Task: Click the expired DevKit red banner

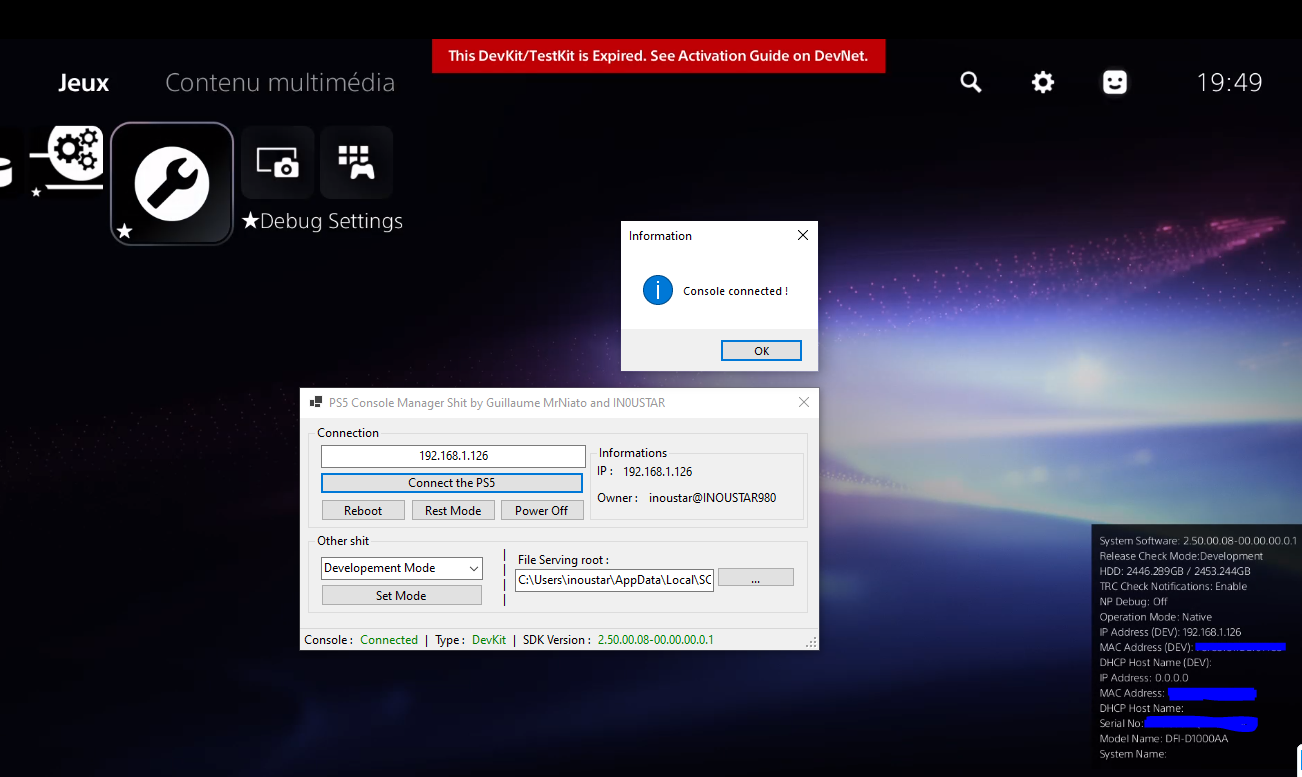Action: (x=658, y=56)
